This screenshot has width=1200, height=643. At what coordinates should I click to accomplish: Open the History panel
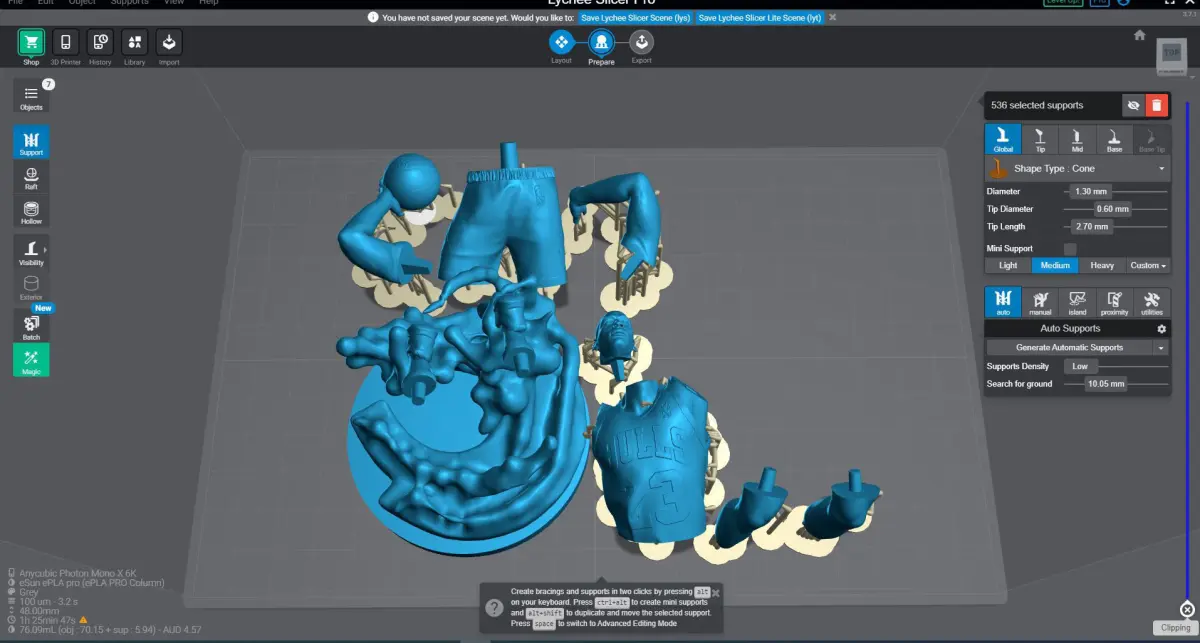click(x=100, y=47)
